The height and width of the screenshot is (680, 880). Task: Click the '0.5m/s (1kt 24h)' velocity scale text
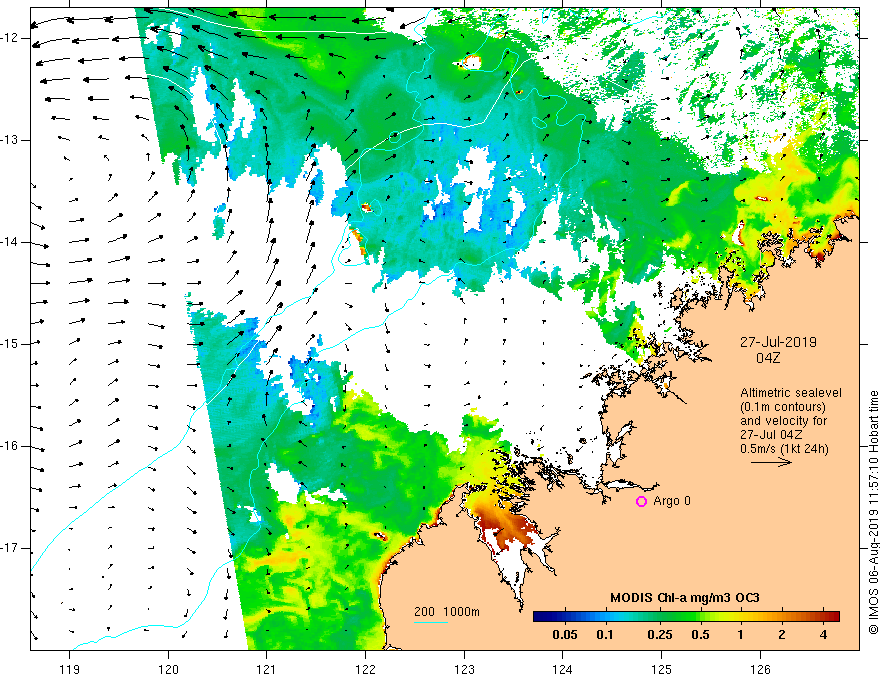point(785,449)
